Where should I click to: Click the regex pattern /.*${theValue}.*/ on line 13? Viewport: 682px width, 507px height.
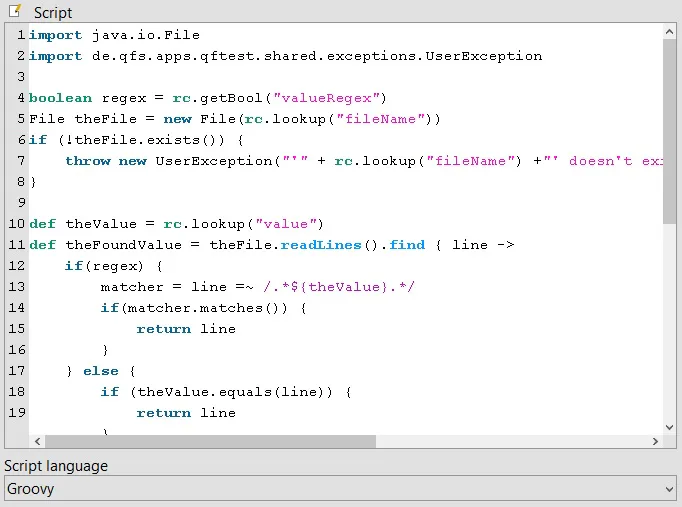click(x=339, y=287)
